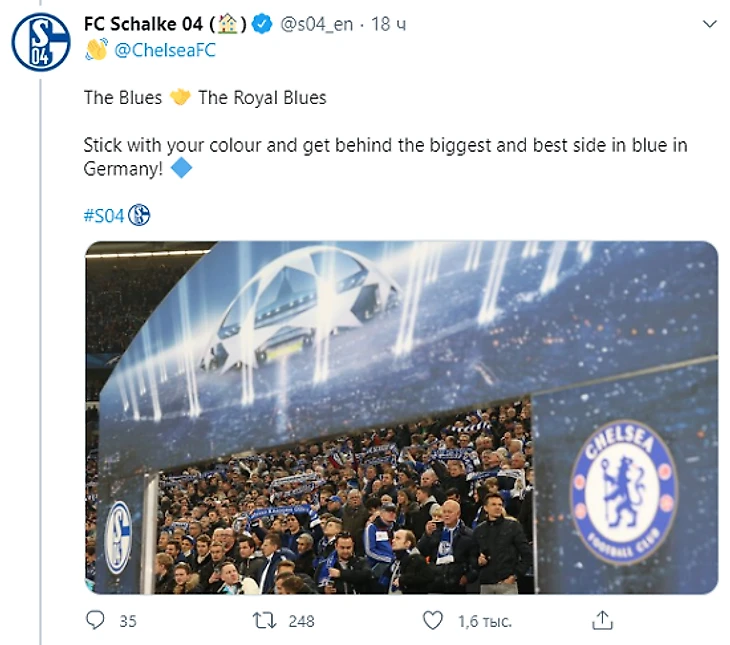This screenshot has width=730, height=645.
Task: Click the 1,6 тыс. likes count
Action: click(484, 621)
